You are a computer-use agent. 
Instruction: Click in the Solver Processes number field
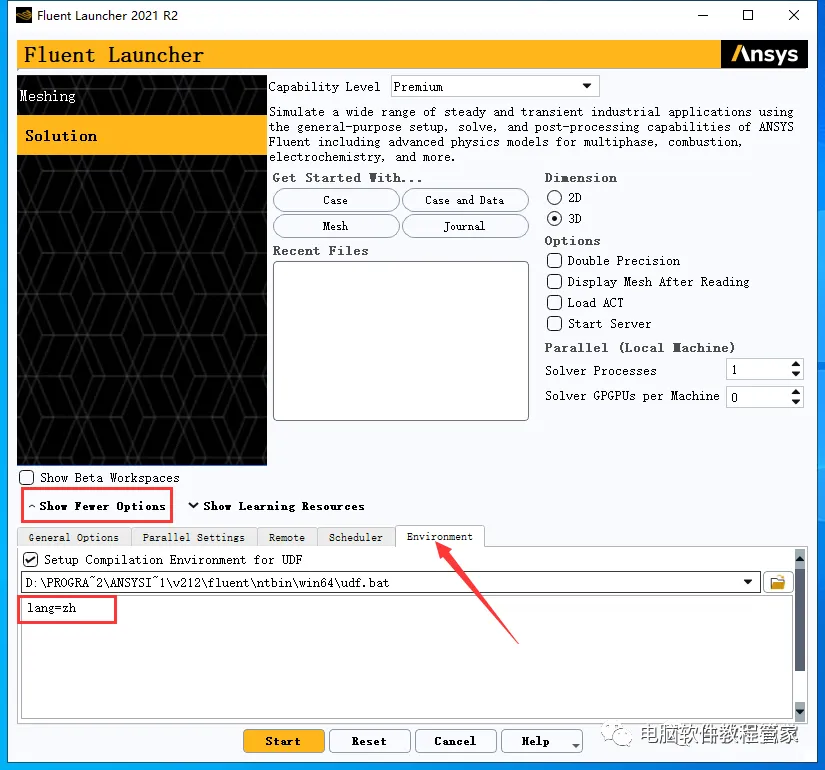757,370
